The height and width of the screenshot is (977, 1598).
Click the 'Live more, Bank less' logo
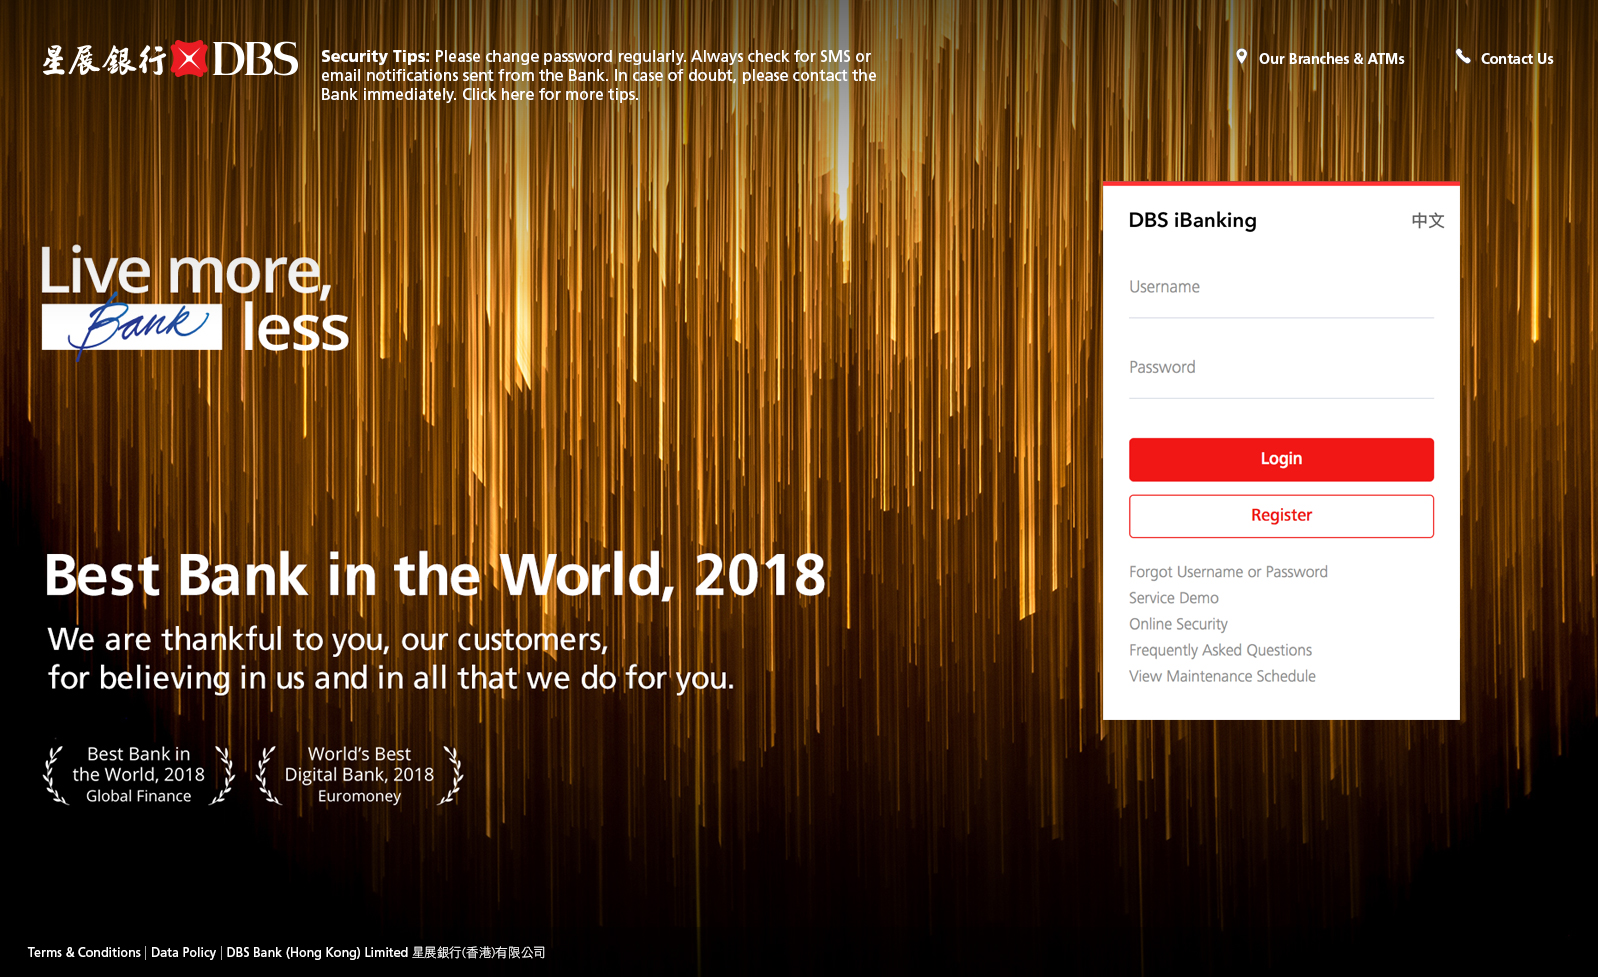[x=194, y=300]
